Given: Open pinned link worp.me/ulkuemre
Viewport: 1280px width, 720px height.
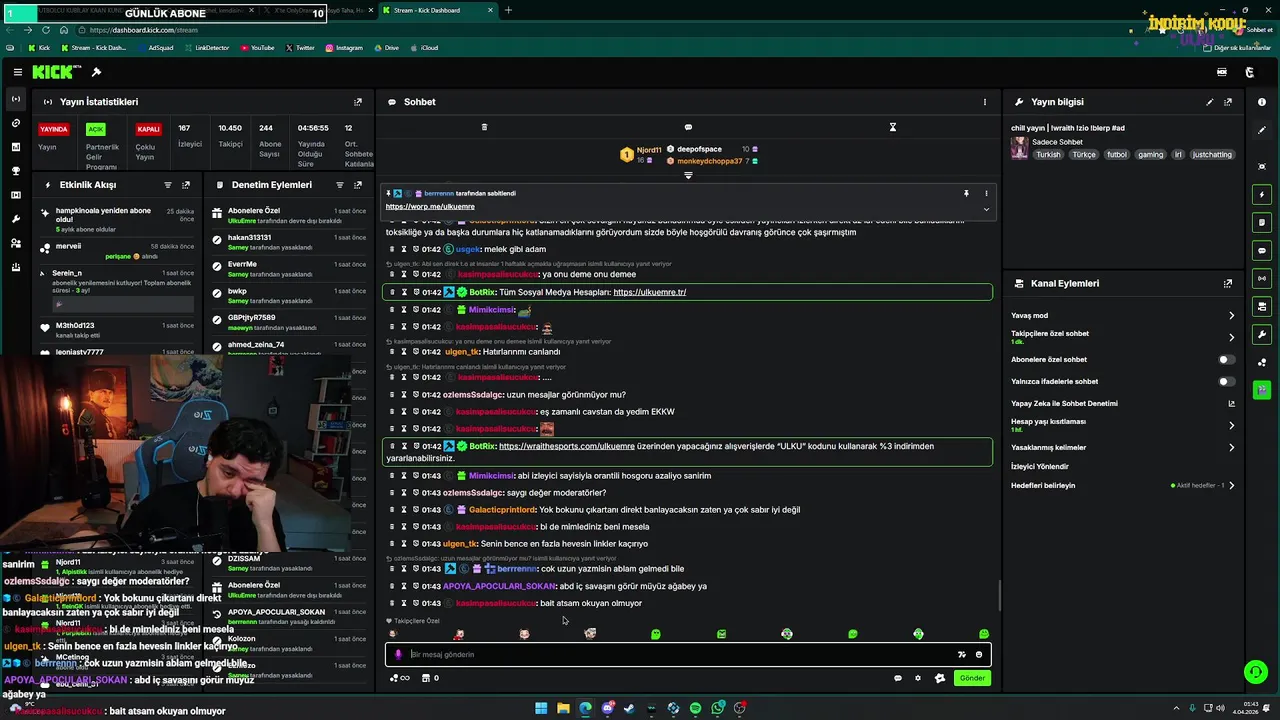Looking at the screenshot, I should pyautogui.click(x=430, y=206).
